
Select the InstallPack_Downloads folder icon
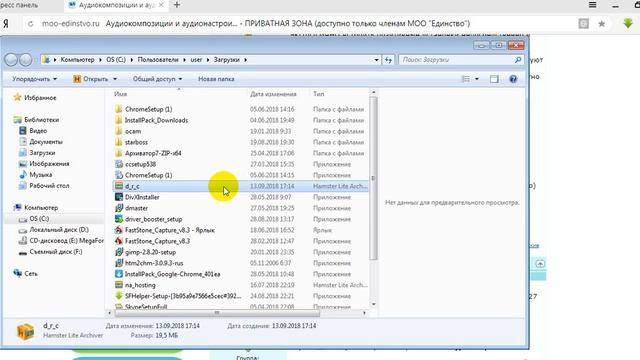tap(119, 120)
